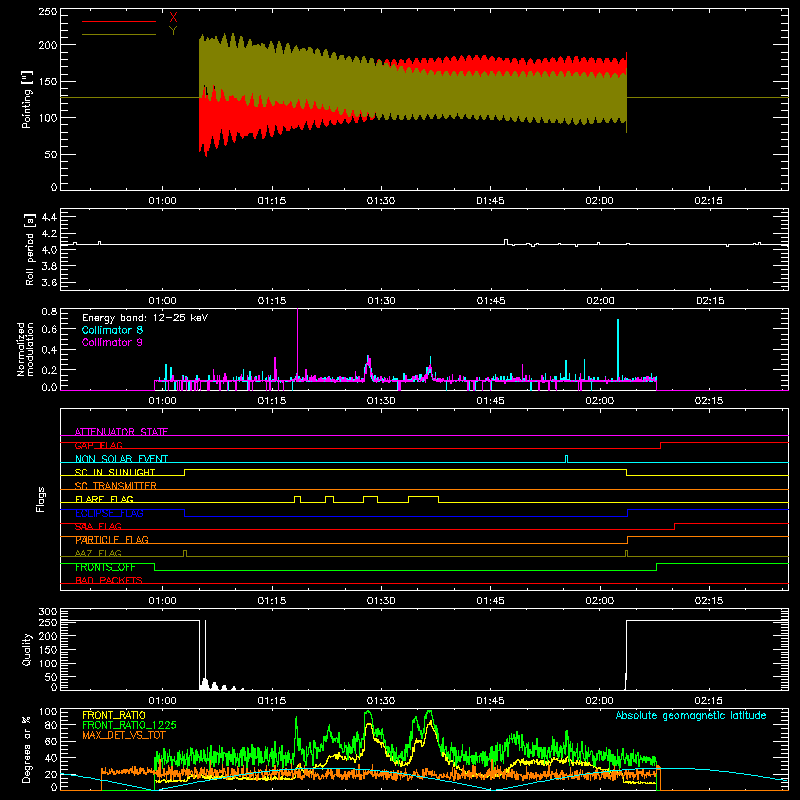
Task: Click the 'Degrees or %' axis label
Action: pyautogui.click(x=27, y=749)
